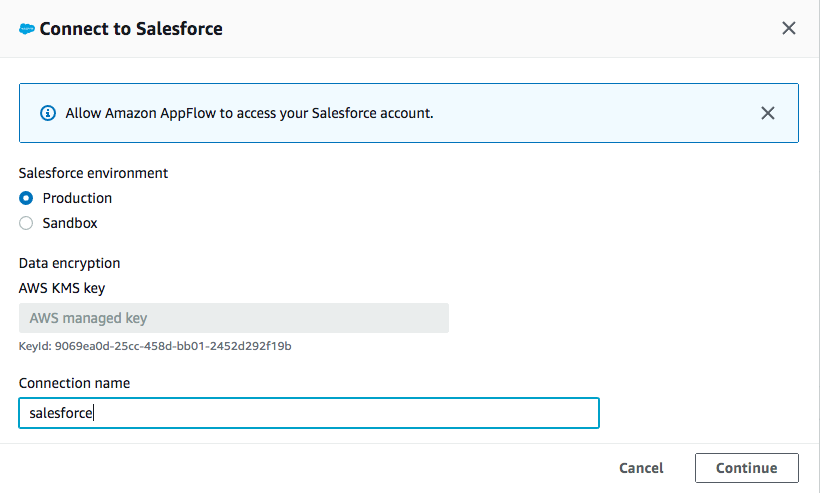Viewport: 820px width, 493px height.
Task: Click the banner message about Amazon AppFlow
Action: tap(249, 113)
